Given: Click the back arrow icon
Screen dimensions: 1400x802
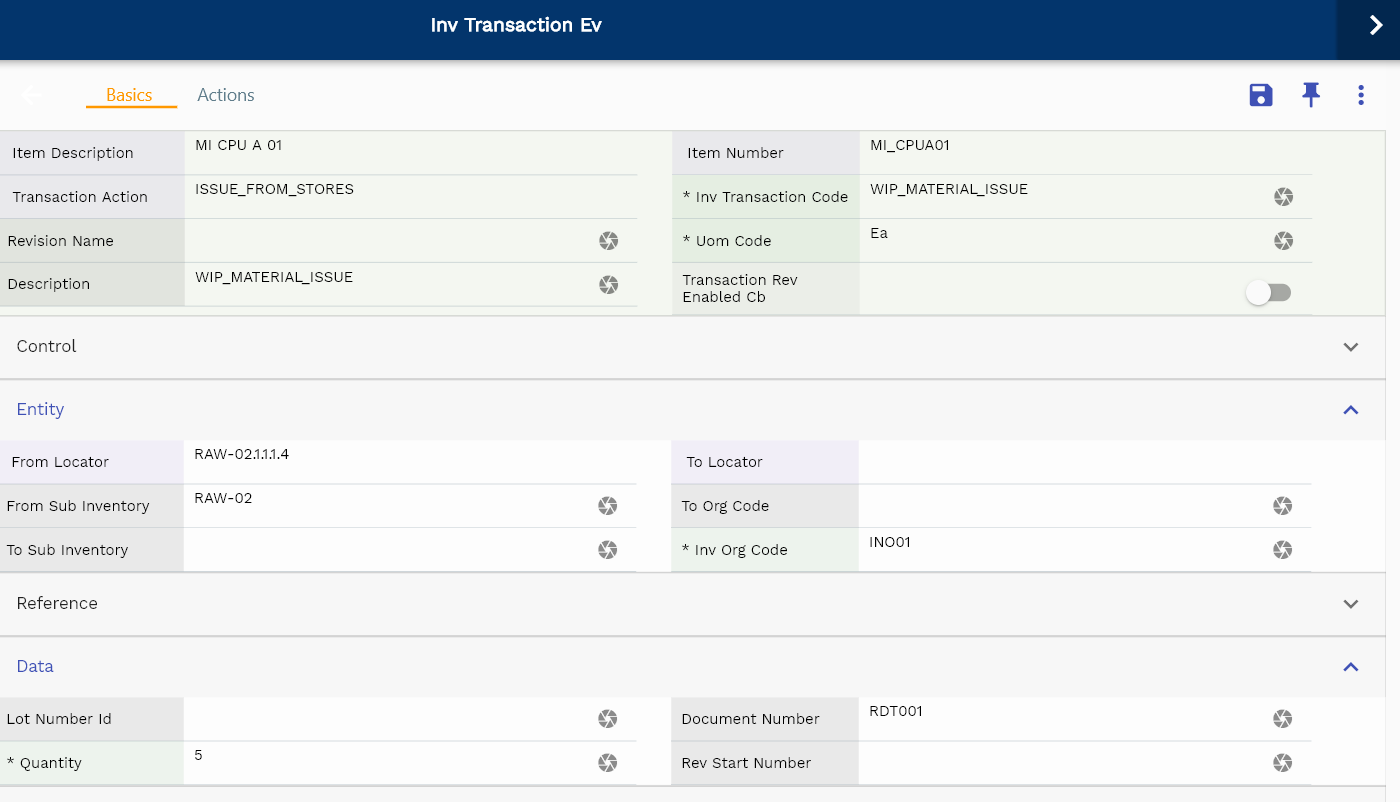Looking at the screenshot, I should coord(32,95).
